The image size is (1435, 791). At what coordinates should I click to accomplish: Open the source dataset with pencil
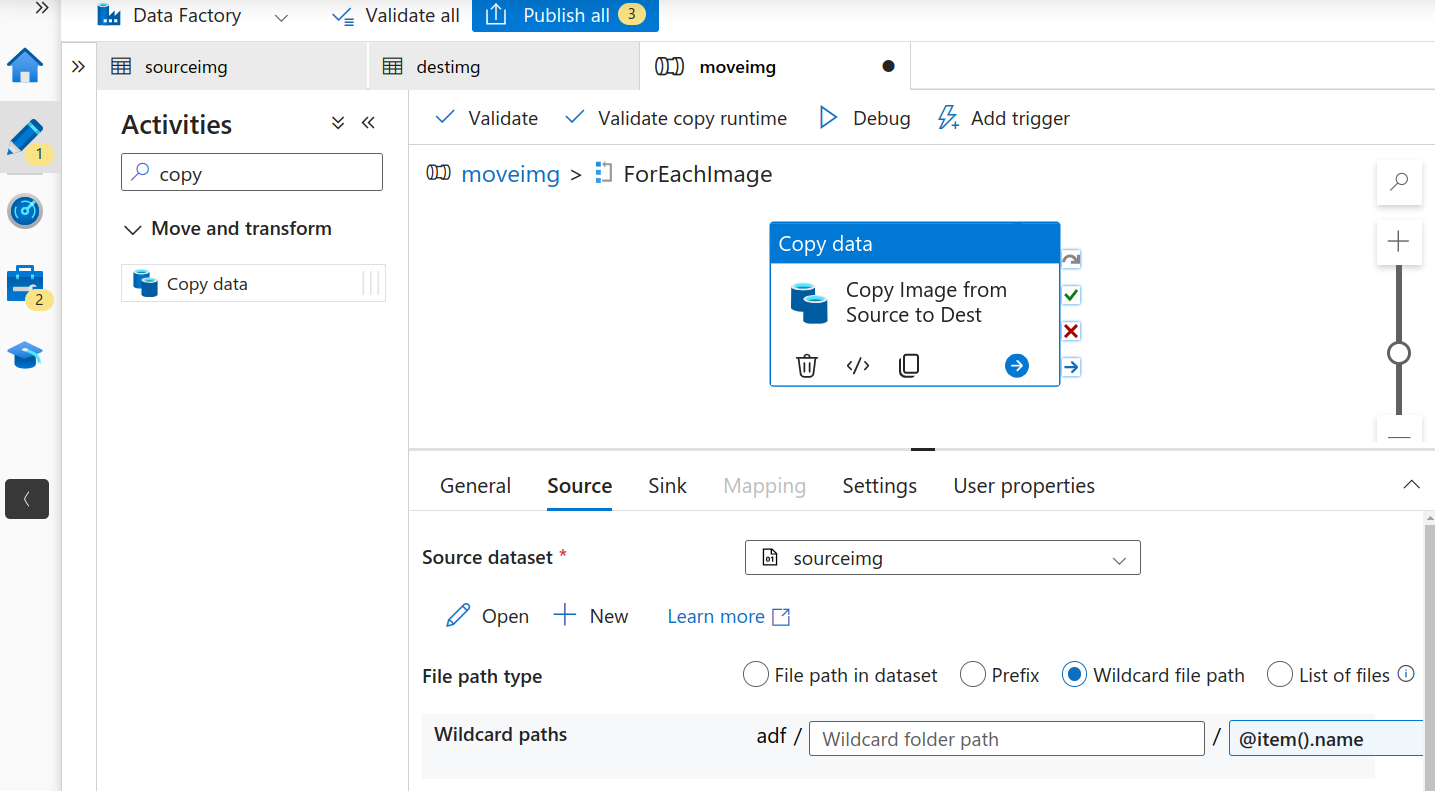(x=487, y=616)
